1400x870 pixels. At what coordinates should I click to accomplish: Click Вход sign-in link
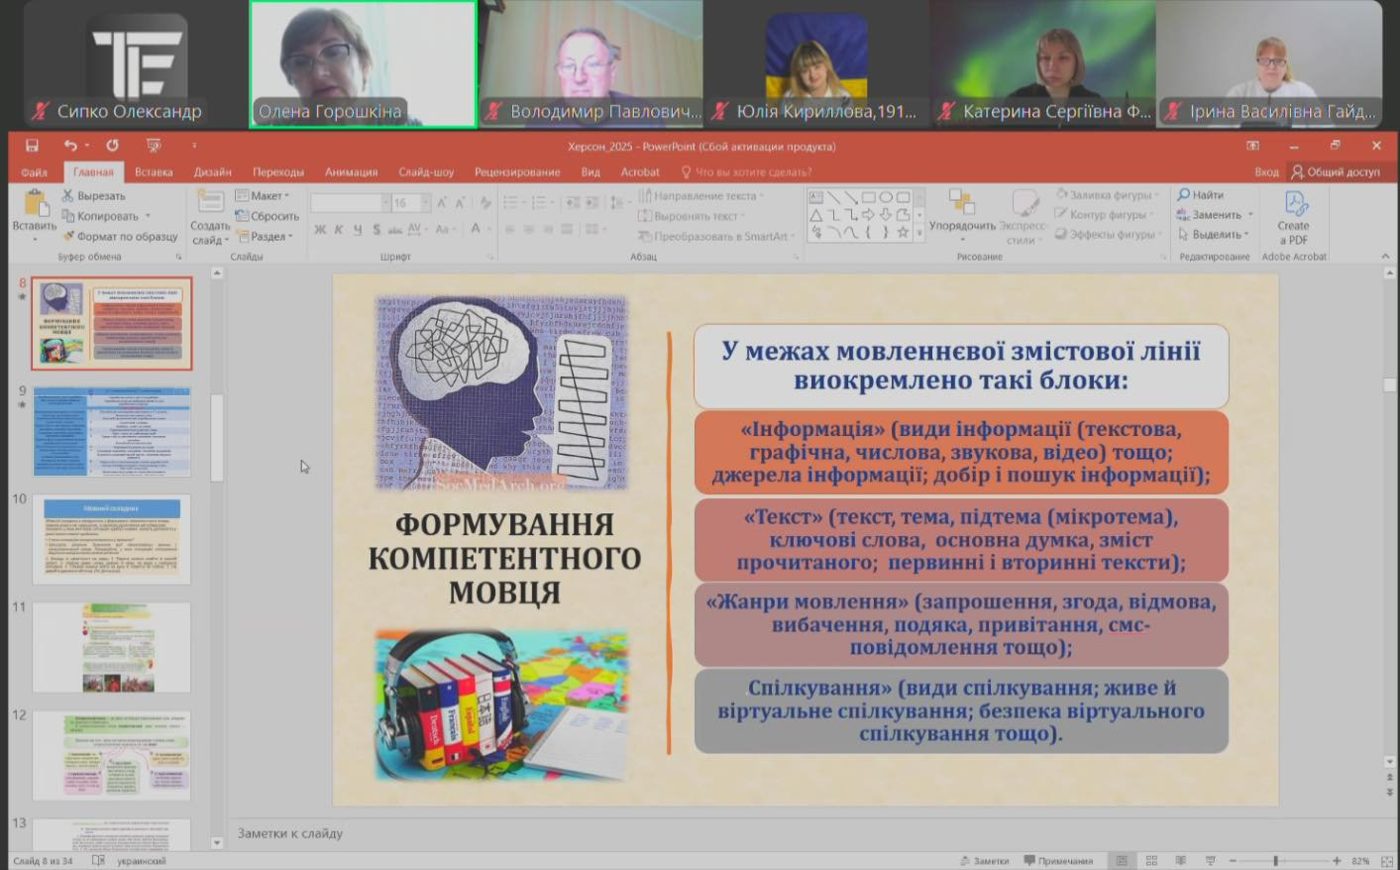1266,172
